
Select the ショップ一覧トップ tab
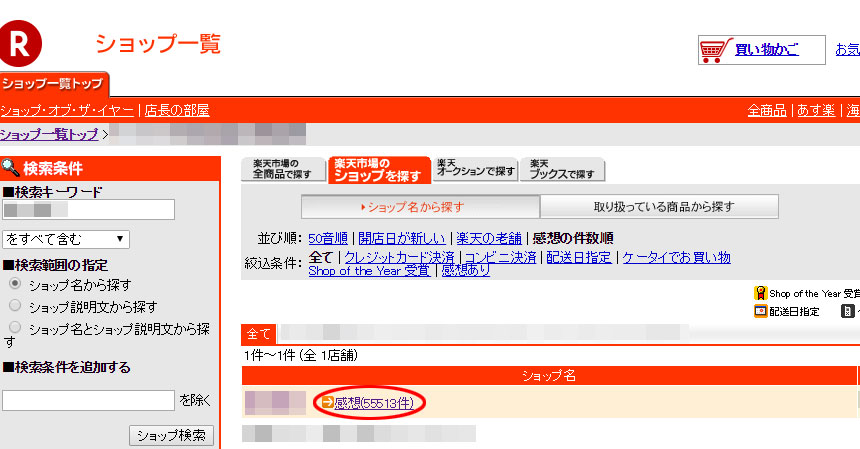coord(54,84)
